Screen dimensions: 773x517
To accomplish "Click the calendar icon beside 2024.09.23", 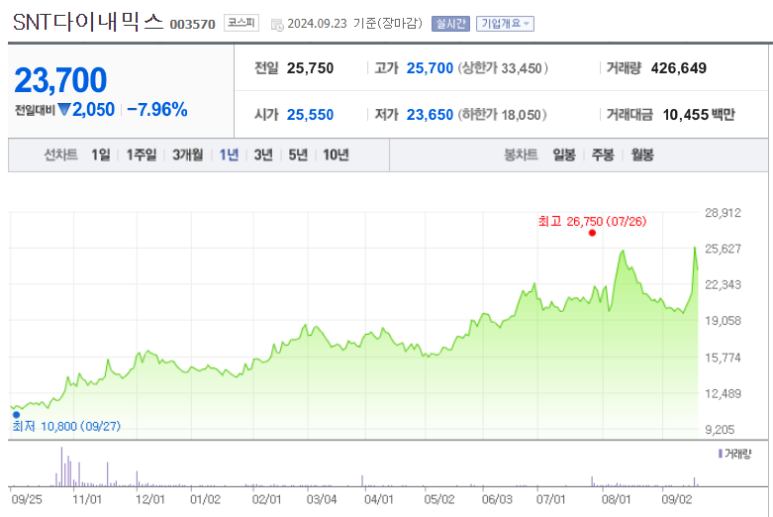I will [278, 25].
